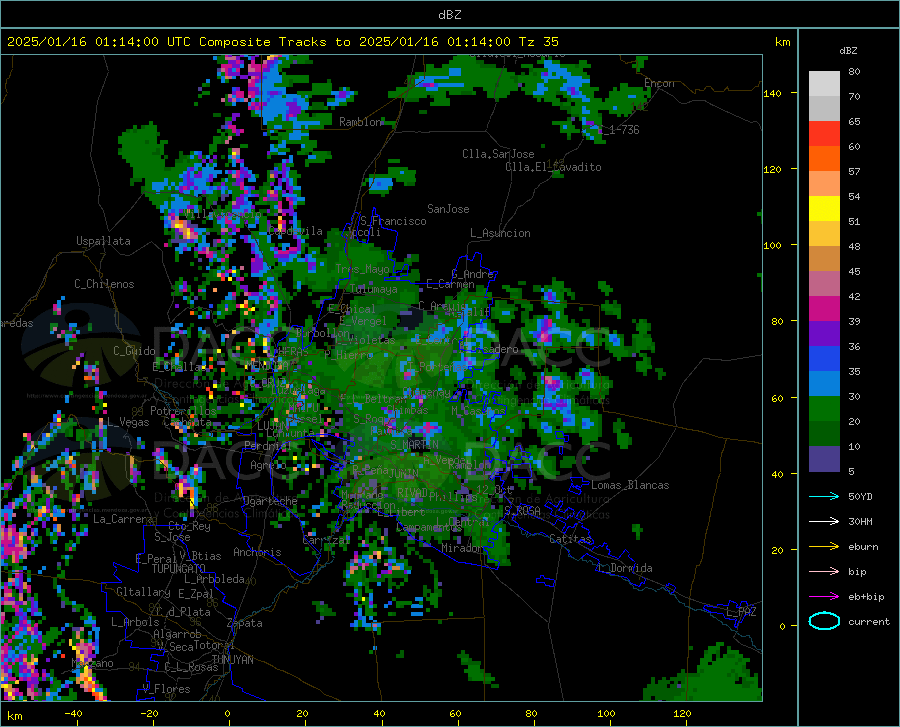Pick the purple 36–39 dBZ color band
The width and height of the screenshot is (900, 727).
click(824, 334)
